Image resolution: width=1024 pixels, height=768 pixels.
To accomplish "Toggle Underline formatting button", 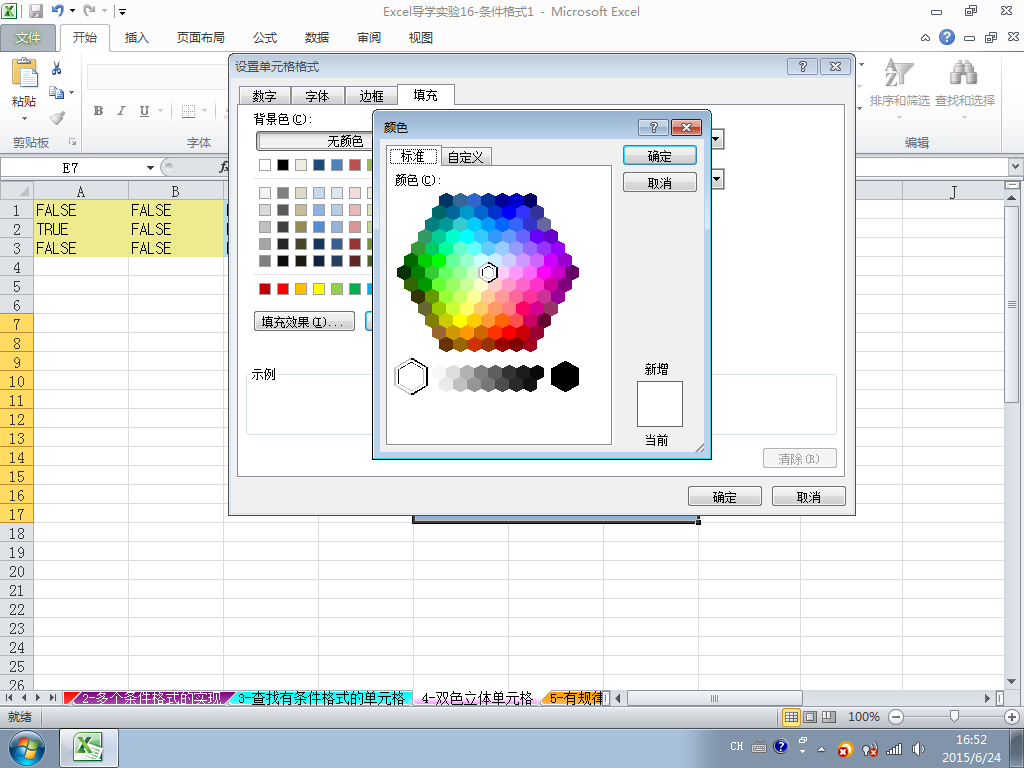I will pyautogui.click(x=144, y=111).
